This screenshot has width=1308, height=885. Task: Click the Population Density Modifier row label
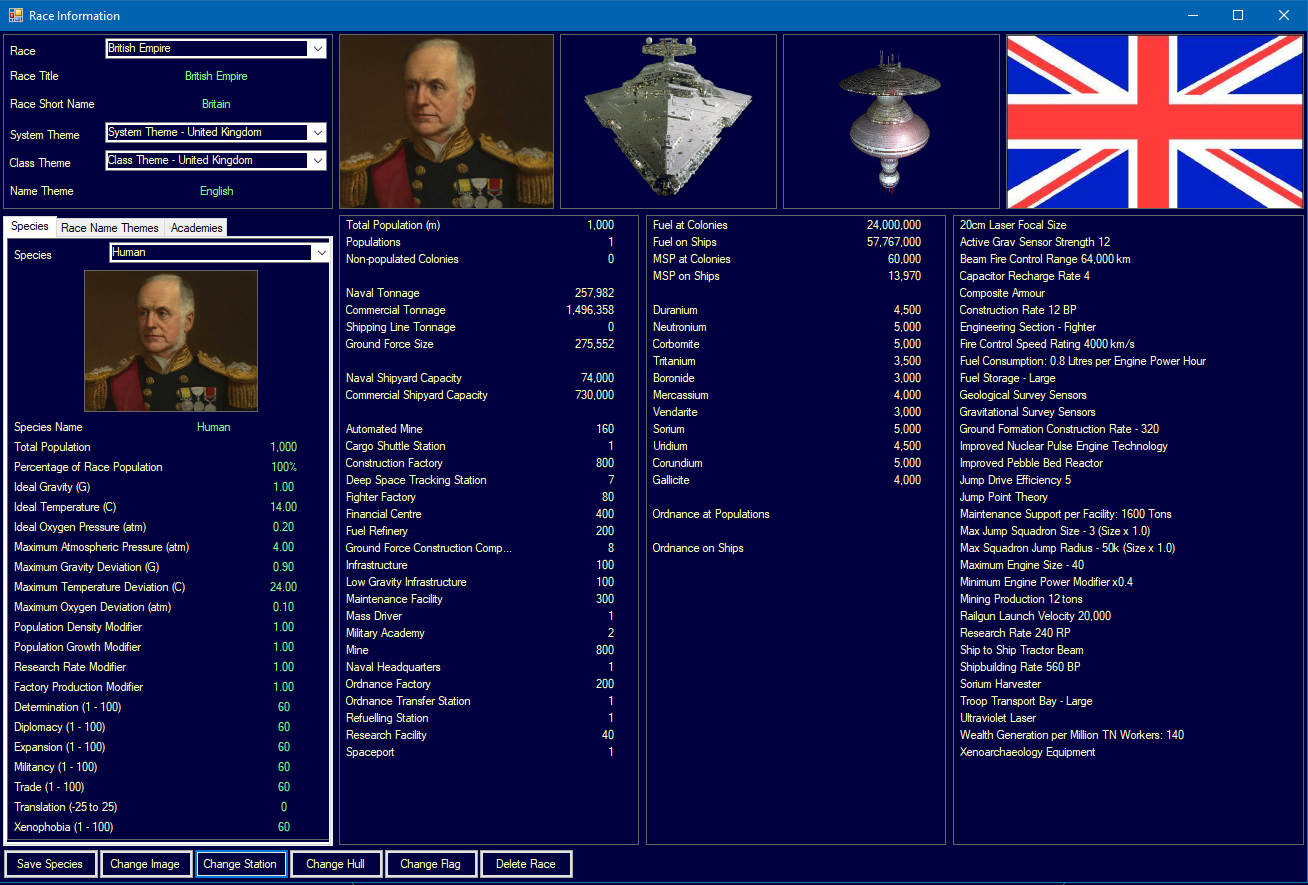pos(78,627)
